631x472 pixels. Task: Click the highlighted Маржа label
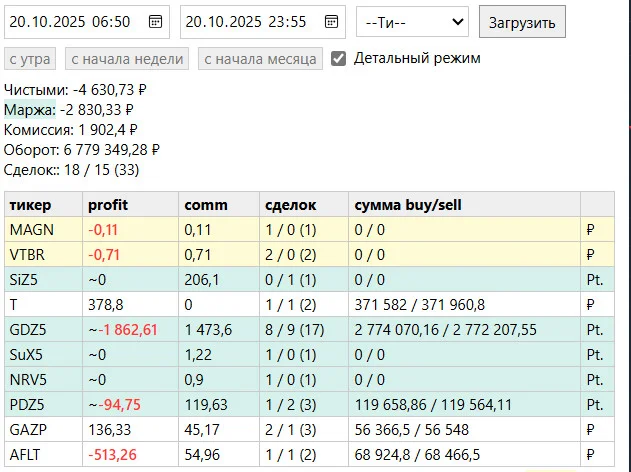[30, 109]
